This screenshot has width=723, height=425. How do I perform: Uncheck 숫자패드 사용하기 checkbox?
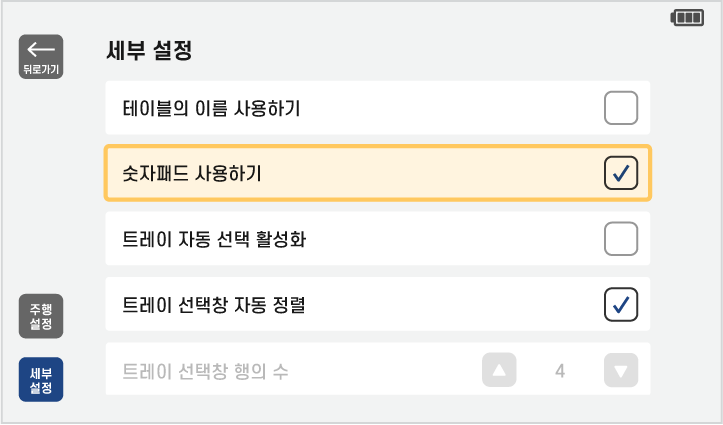[621, 173]
